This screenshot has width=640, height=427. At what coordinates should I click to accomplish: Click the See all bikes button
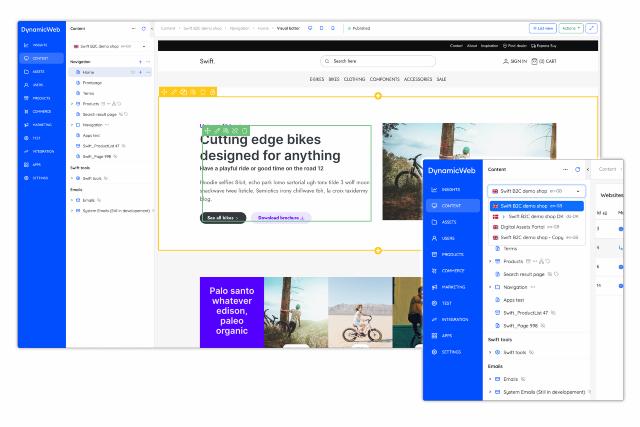pos(222,217)
